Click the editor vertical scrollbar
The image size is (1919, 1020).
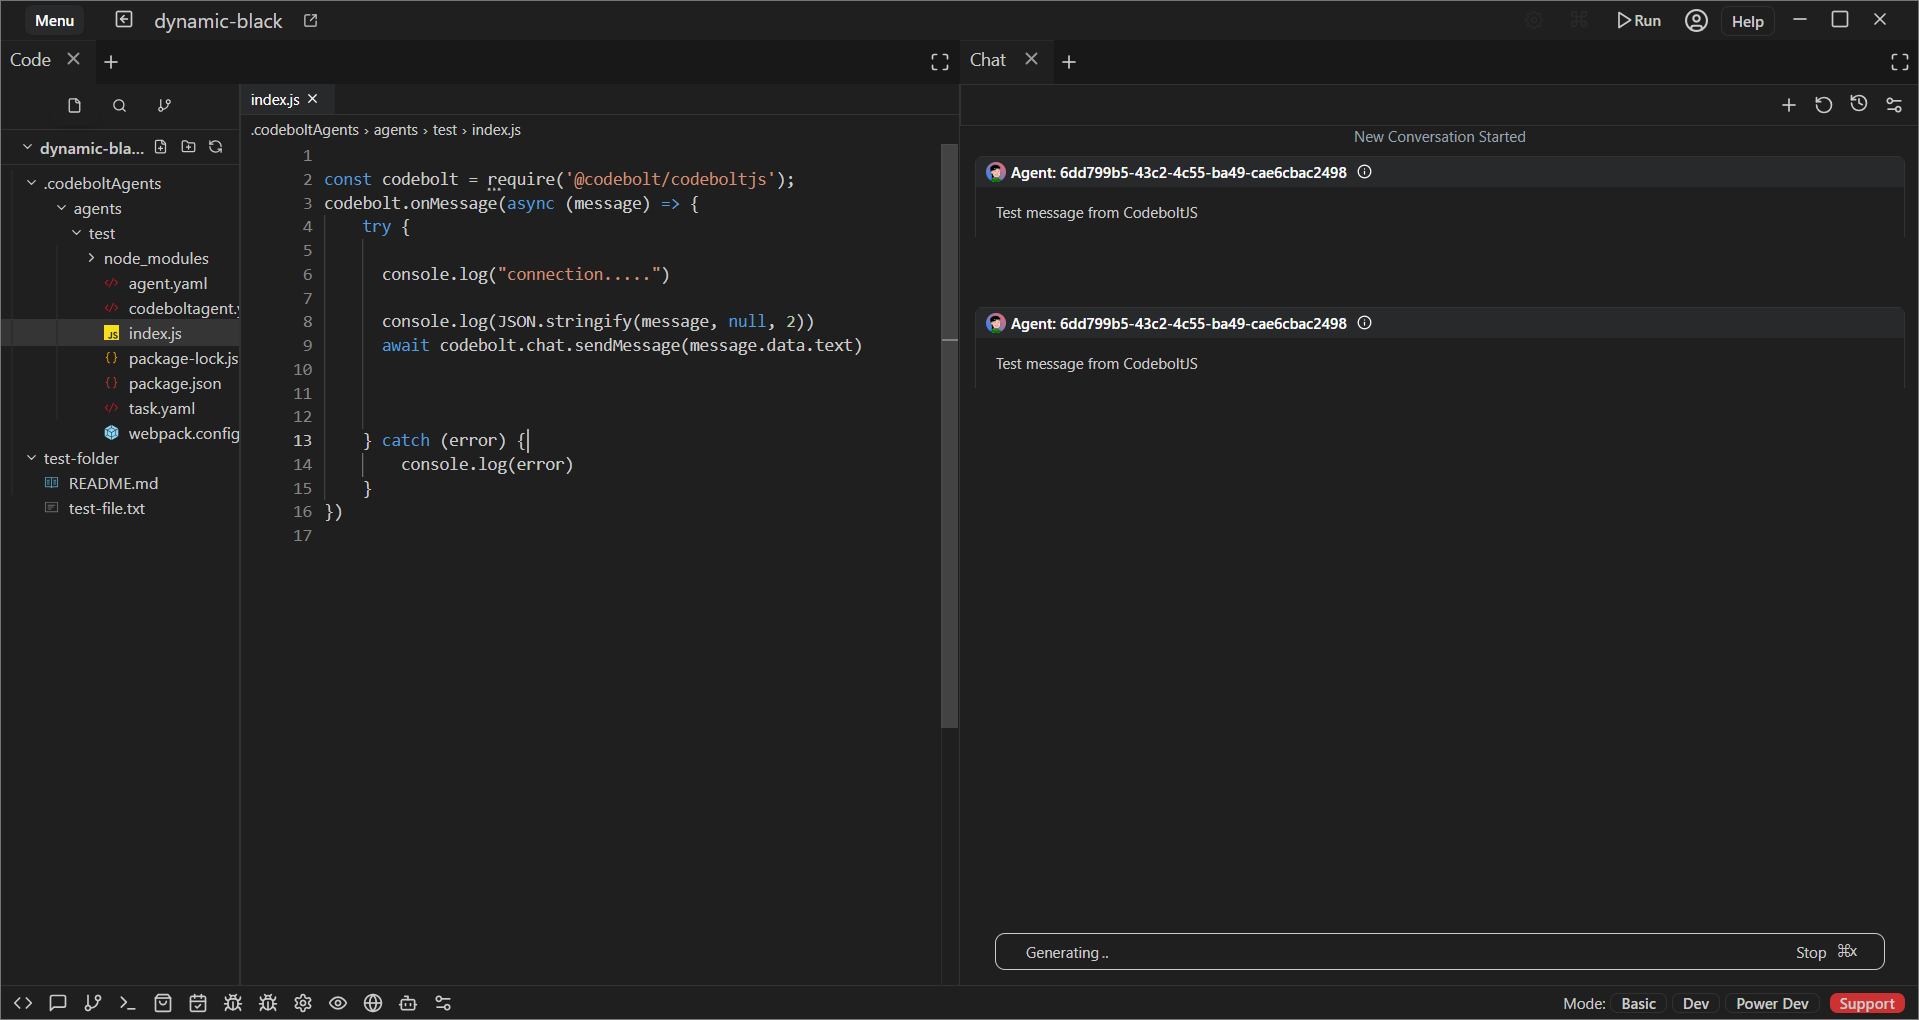pyautogui.click(x=950, y=436)
